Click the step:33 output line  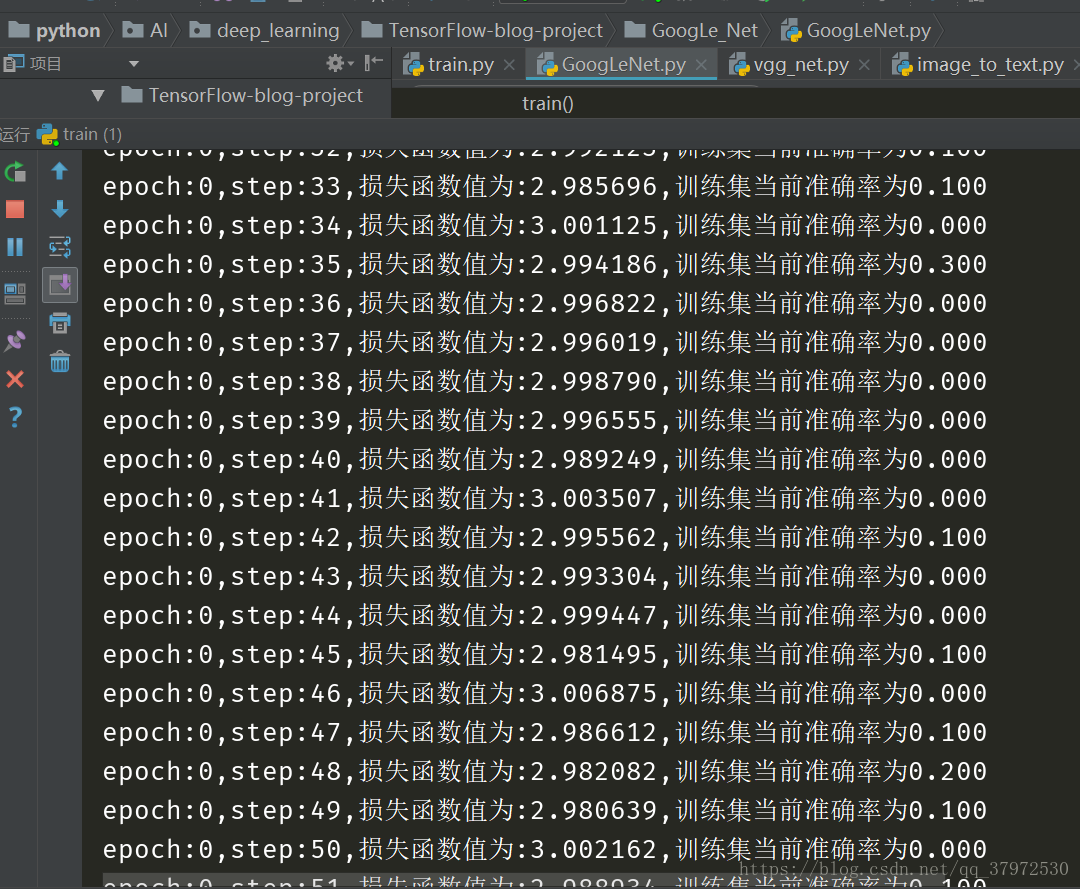[x=545, y=187]
